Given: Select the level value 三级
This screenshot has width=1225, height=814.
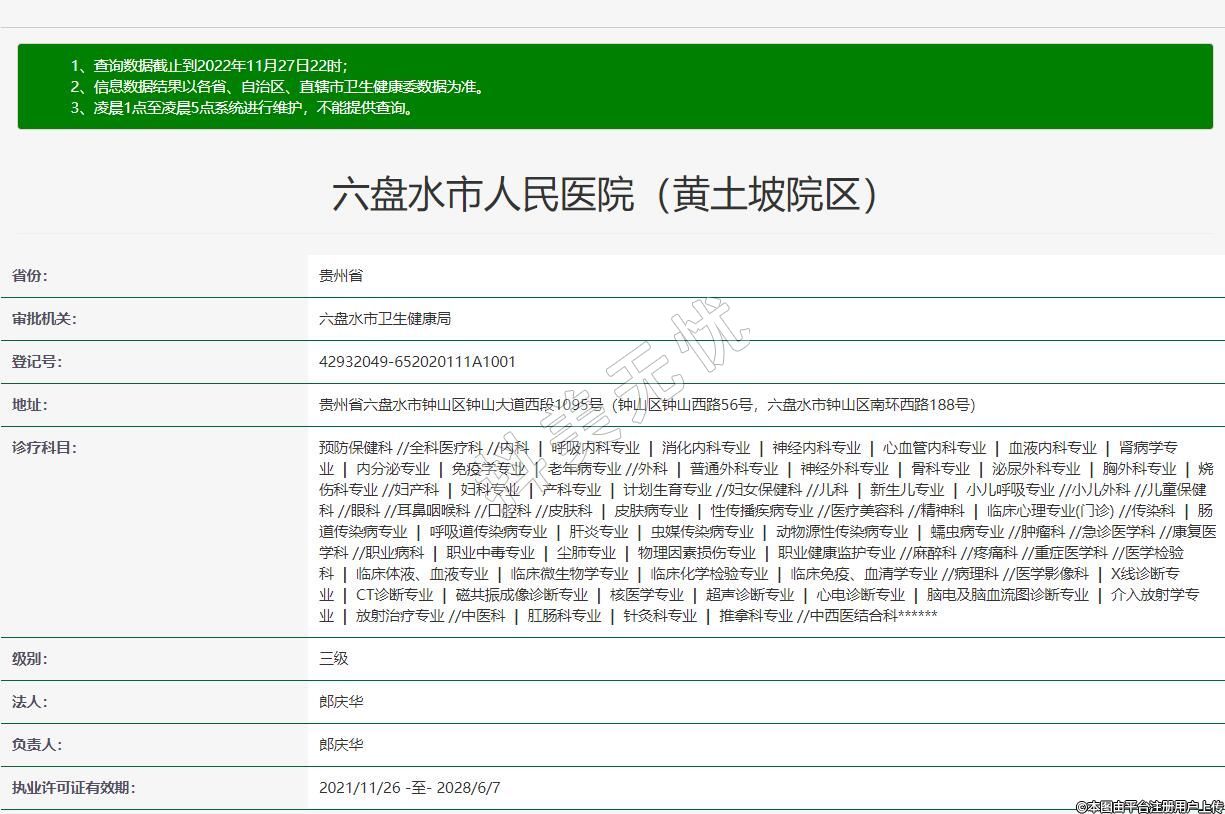Looking at the screenshot, I should pyautogui.click(x=334, y=659).
